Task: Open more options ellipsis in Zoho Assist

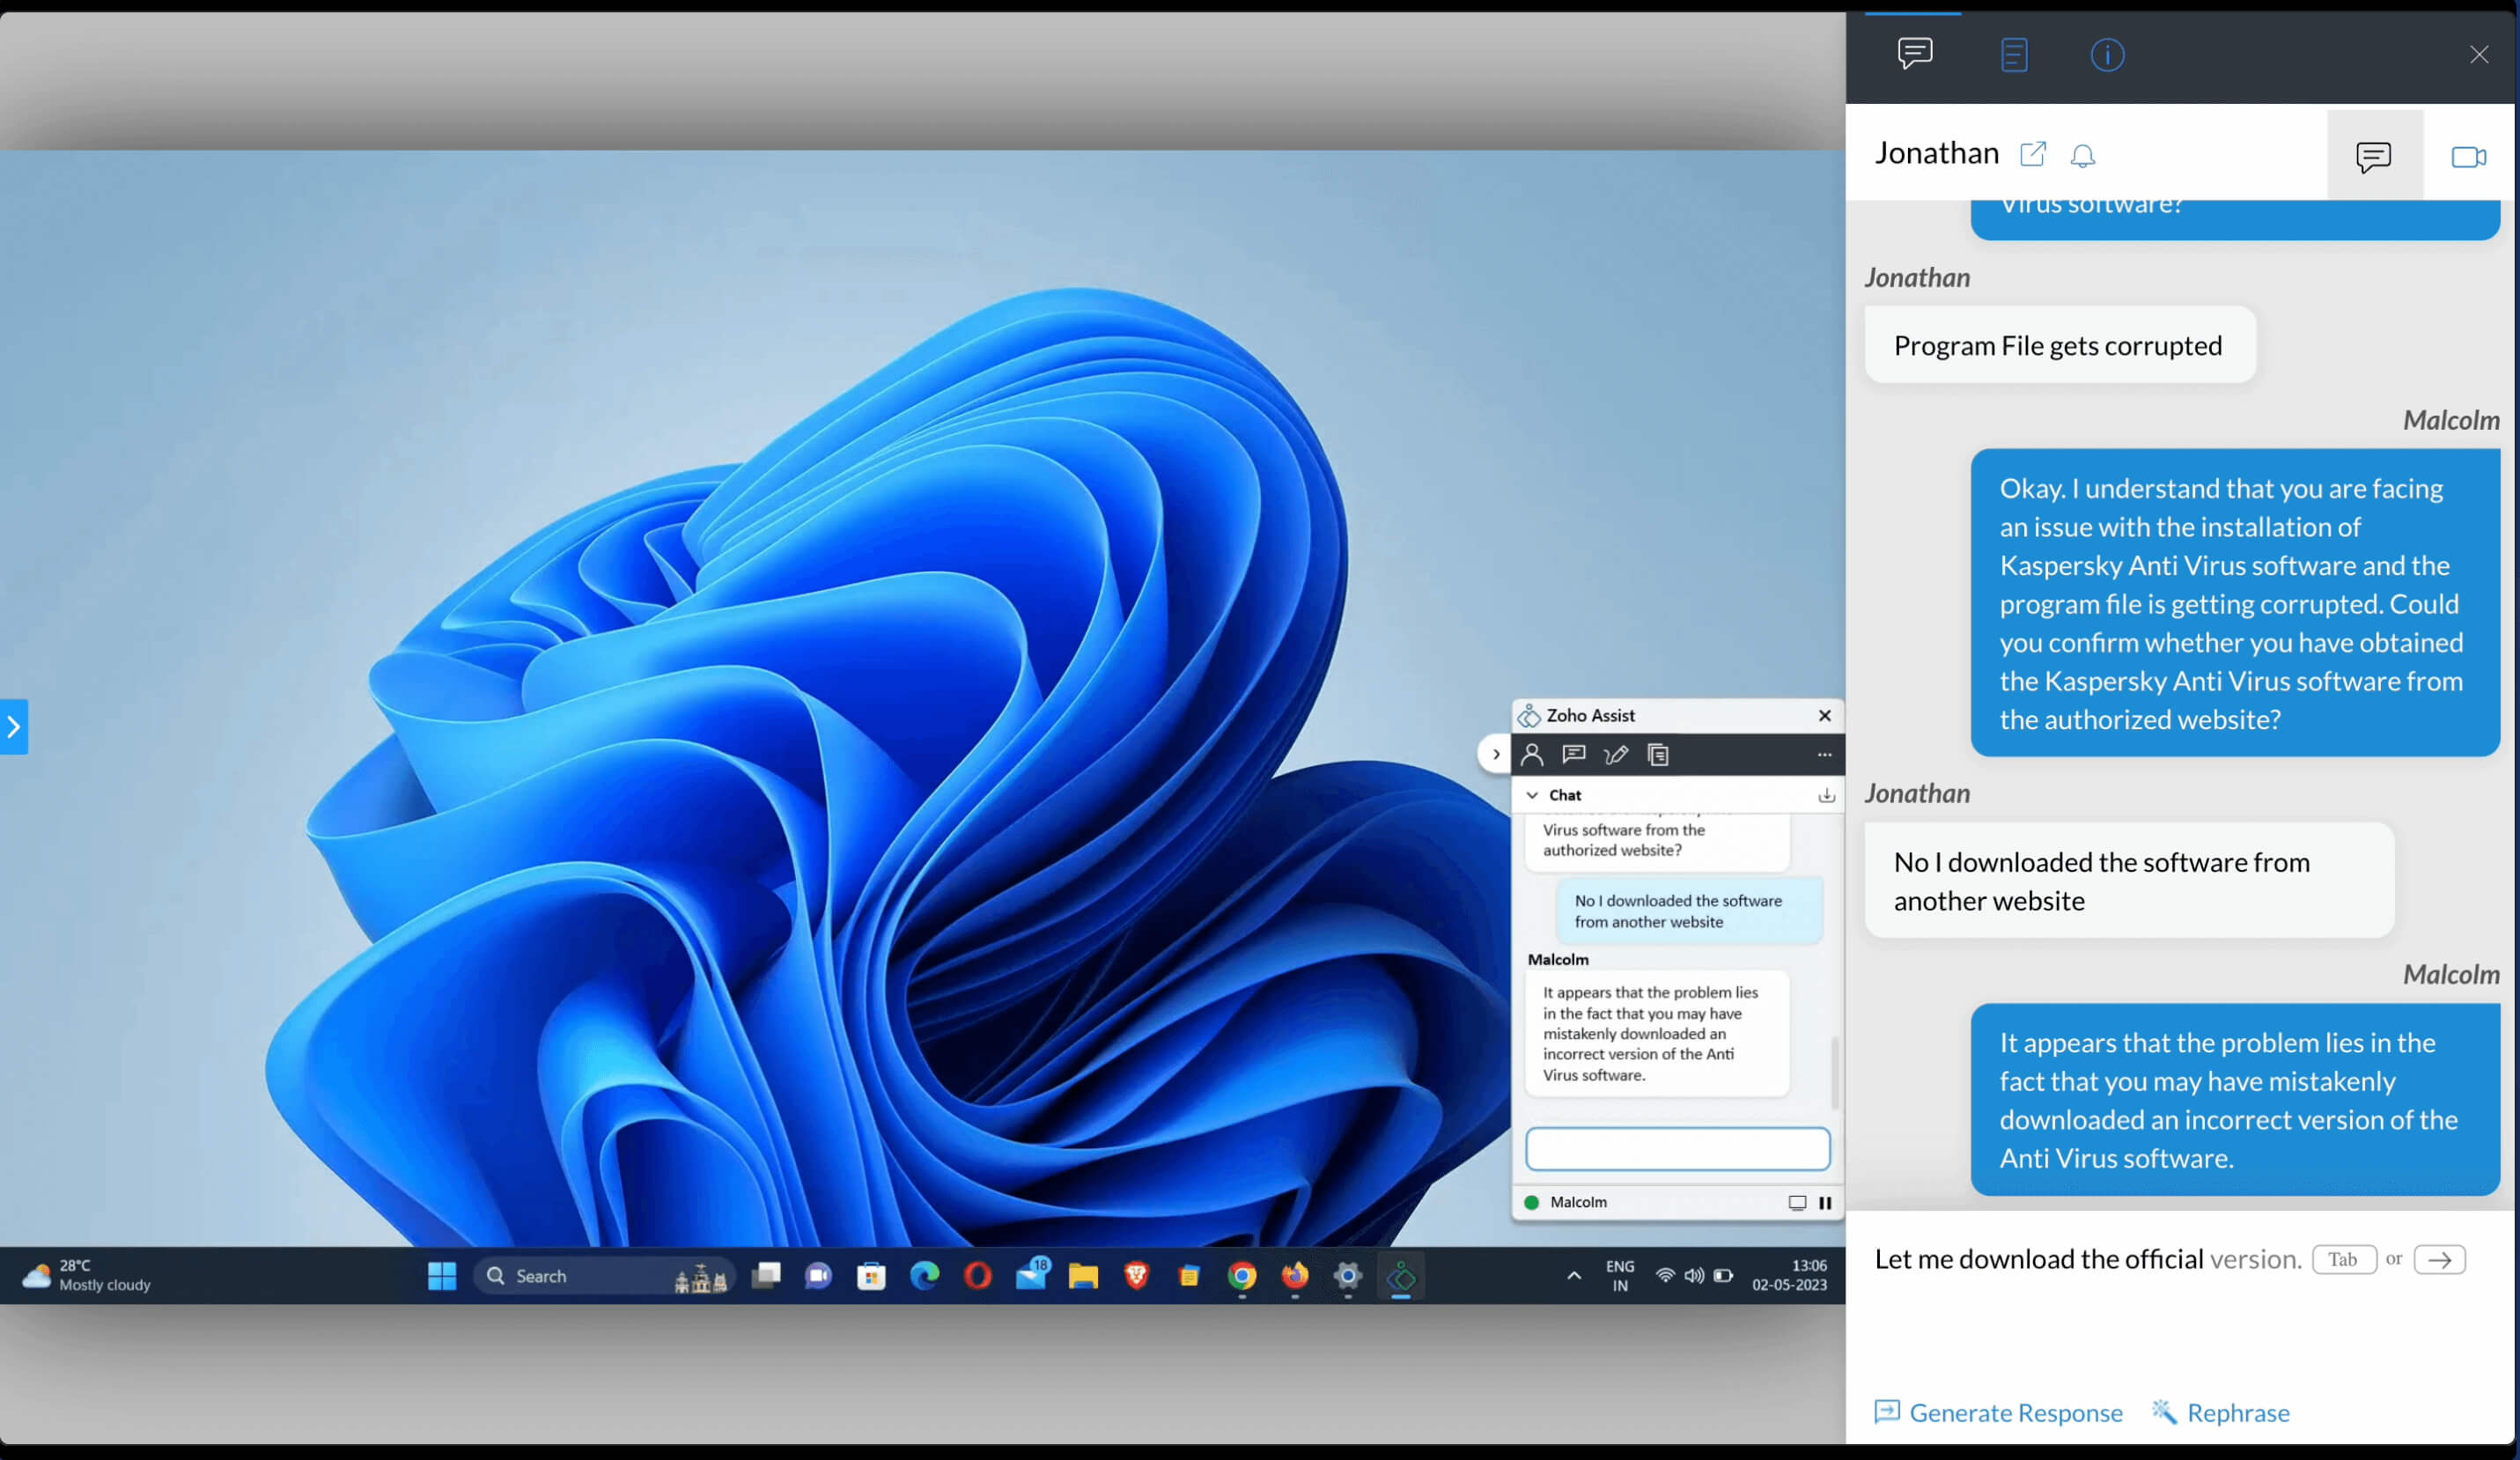Action: [1824, 755]
